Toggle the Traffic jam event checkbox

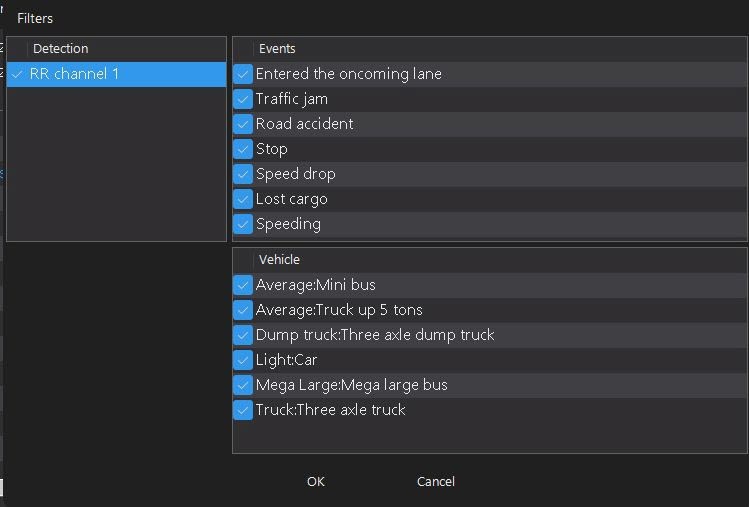243,99
